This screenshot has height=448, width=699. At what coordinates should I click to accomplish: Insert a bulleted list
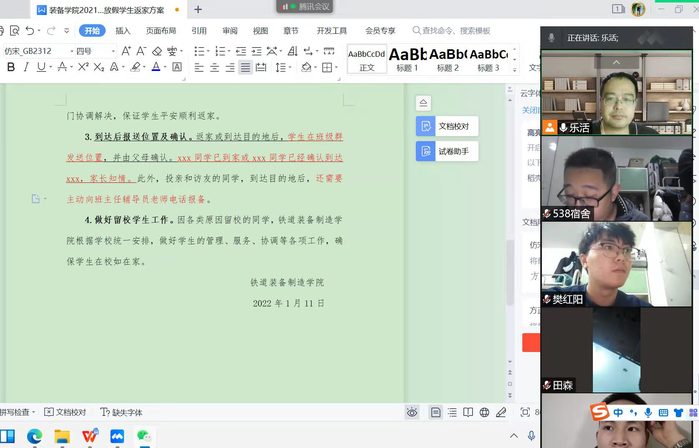(199, 51)
